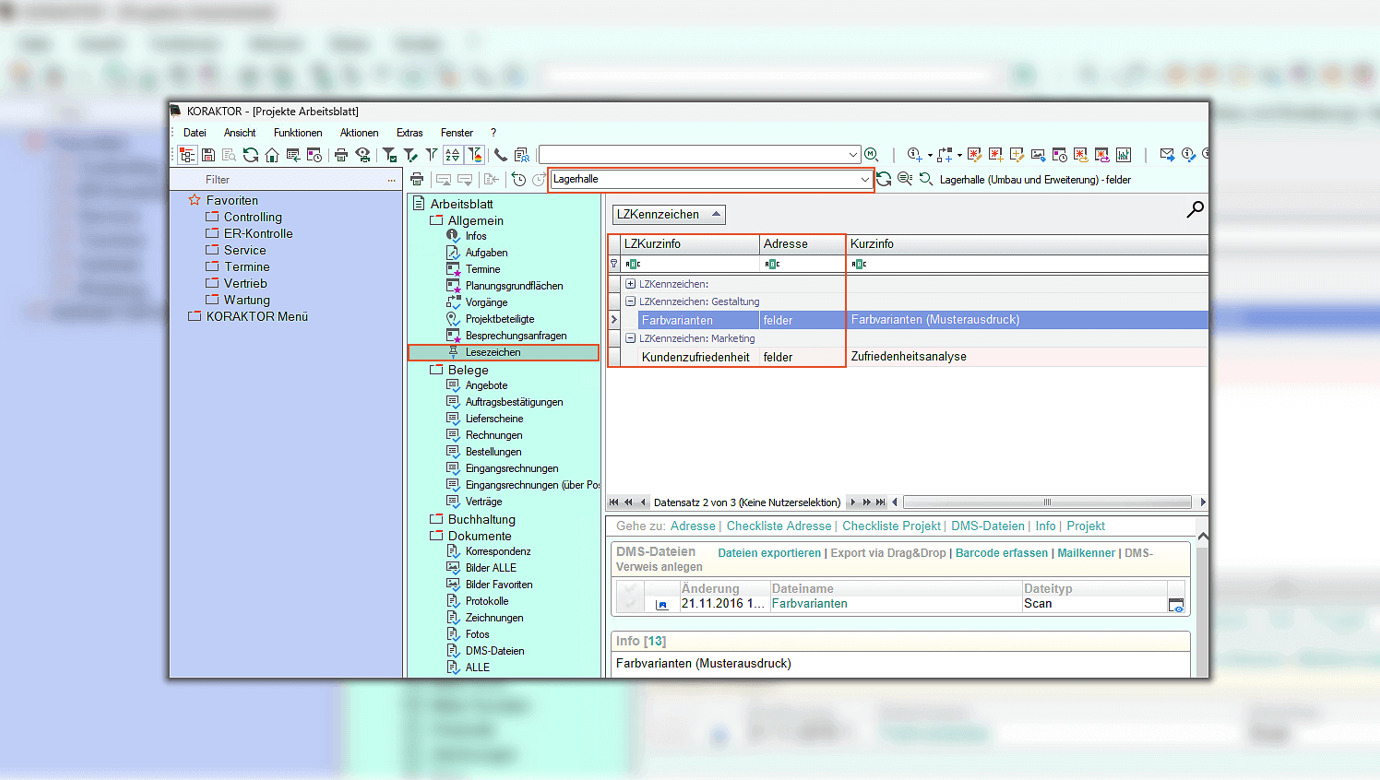
Task: Click the telephone icon in the toolbar
Action: (x=500, y=155)
